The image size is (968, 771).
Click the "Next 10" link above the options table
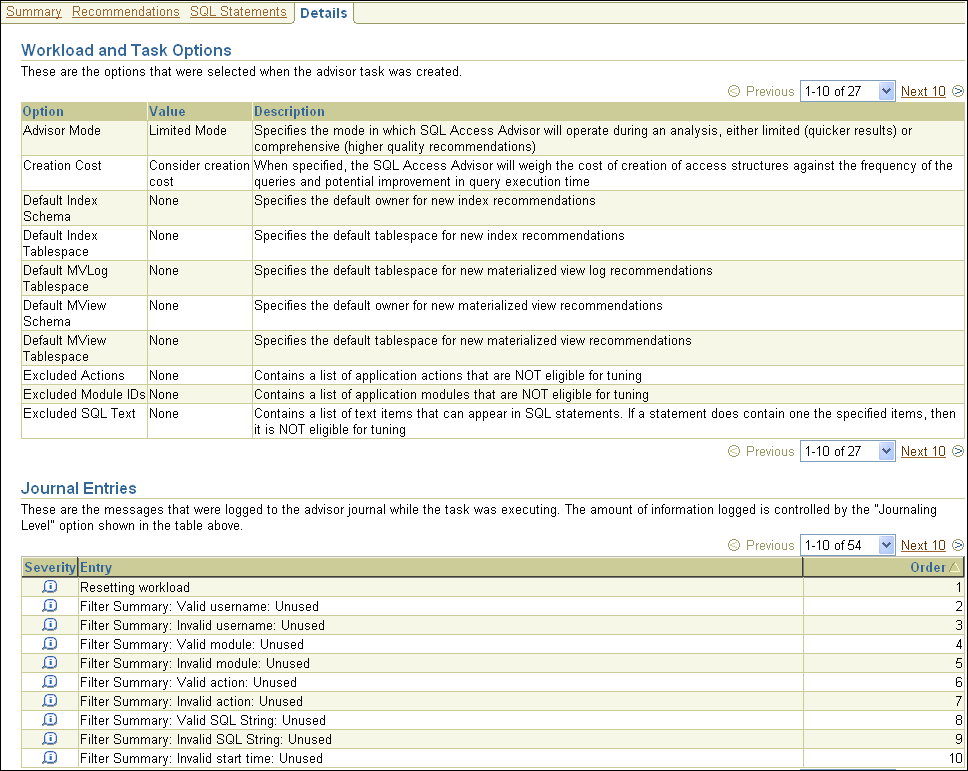click(x=922, y=91)
